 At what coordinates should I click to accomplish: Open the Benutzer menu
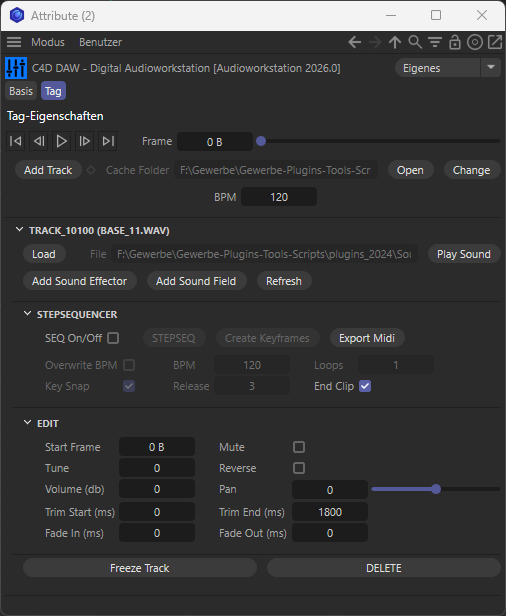point(101,42)
